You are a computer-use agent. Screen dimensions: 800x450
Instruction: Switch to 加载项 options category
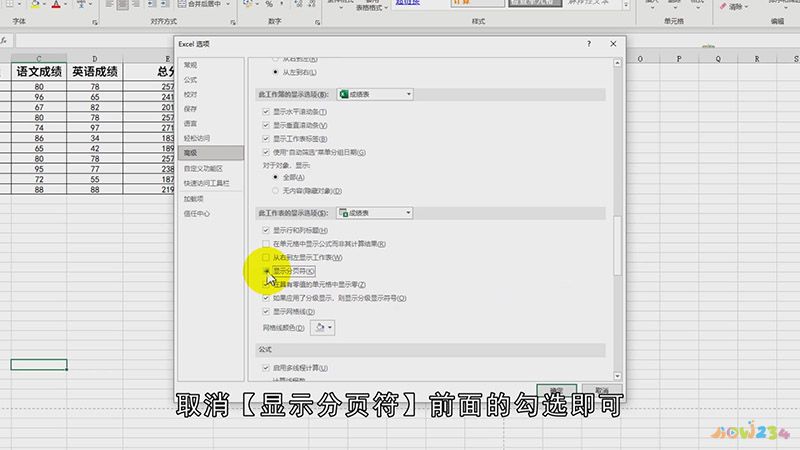pos(211,199)
